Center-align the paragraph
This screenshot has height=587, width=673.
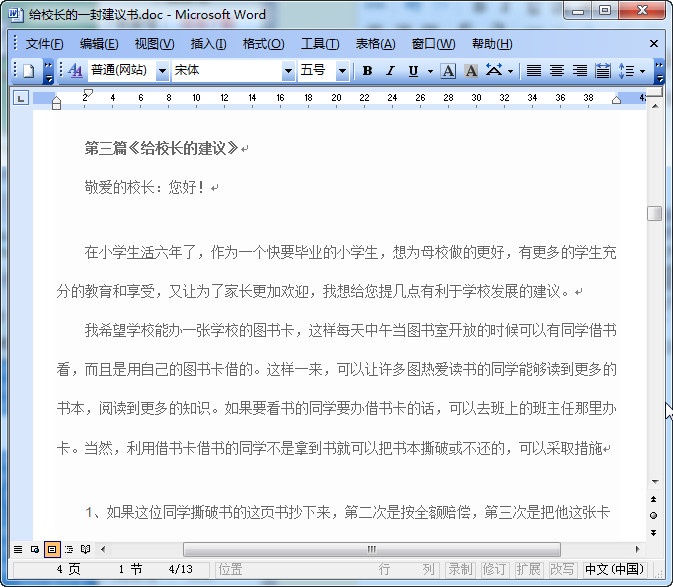click(x=557, y=71)
